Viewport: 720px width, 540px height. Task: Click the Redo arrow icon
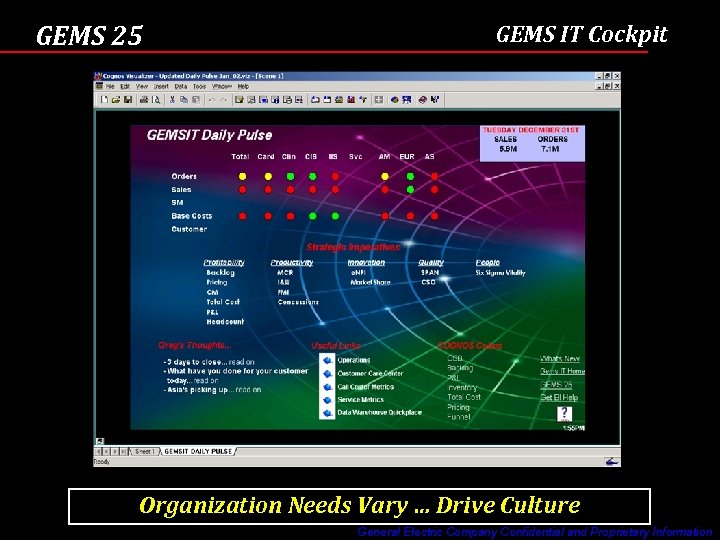(x=224, y=100)
